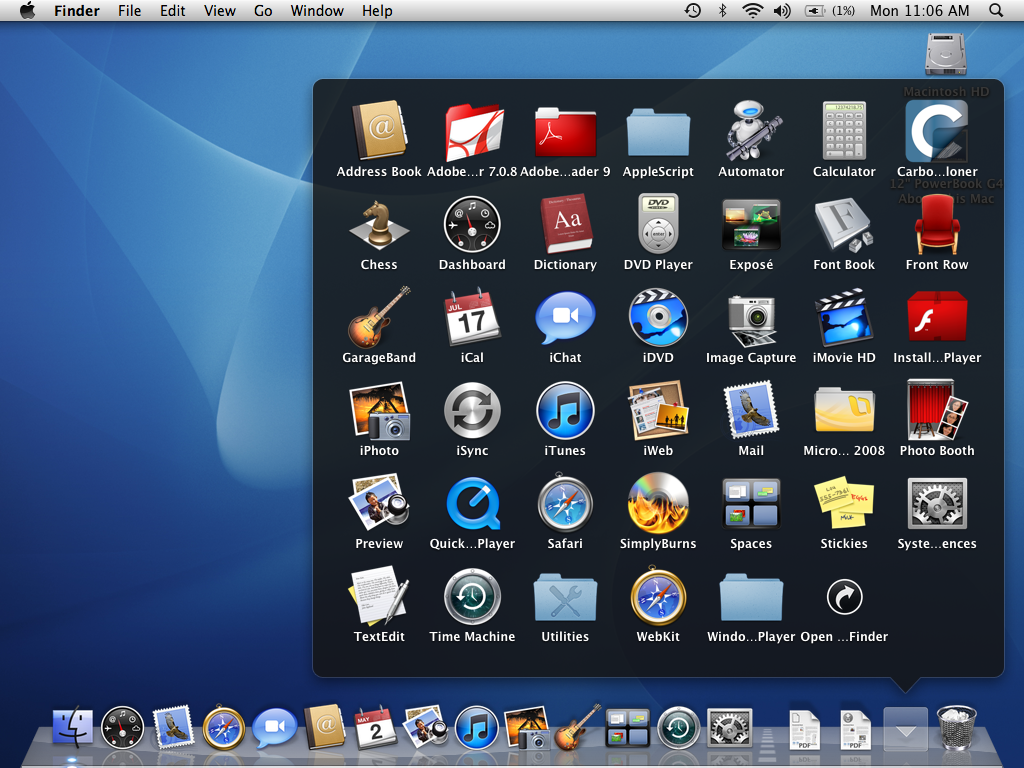This screenshot has height=768, width=1024.
Task: Open the View menu
Action: (x=219, y=10)
